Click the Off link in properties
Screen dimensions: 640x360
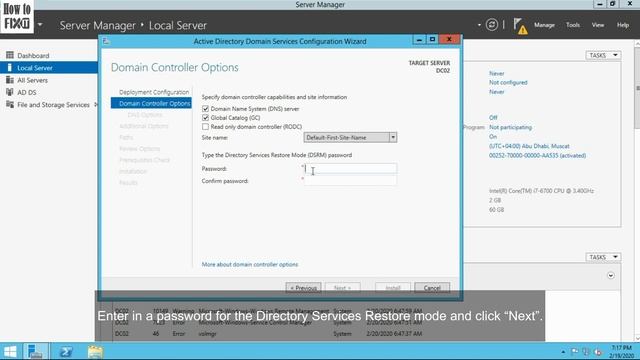point(493,118)
